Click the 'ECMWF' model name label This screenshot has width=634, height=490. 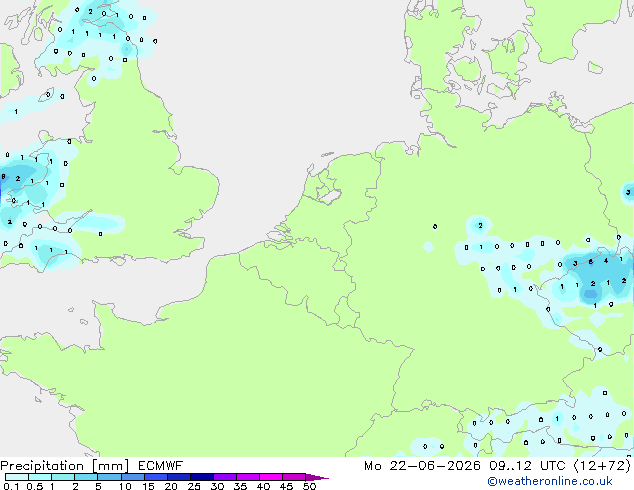pyautogui.click(x=161, y=466)
